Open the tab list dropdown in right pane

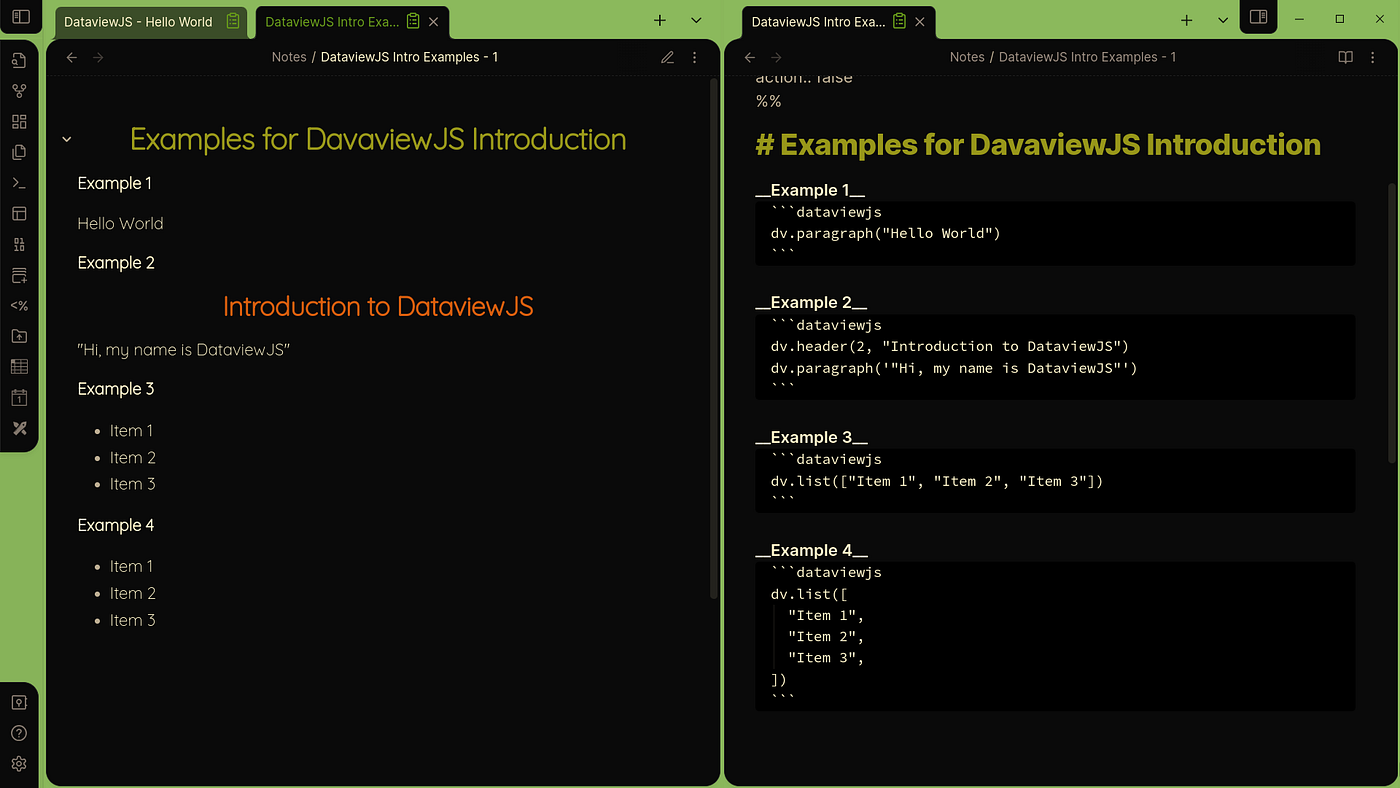(1222, 20)
